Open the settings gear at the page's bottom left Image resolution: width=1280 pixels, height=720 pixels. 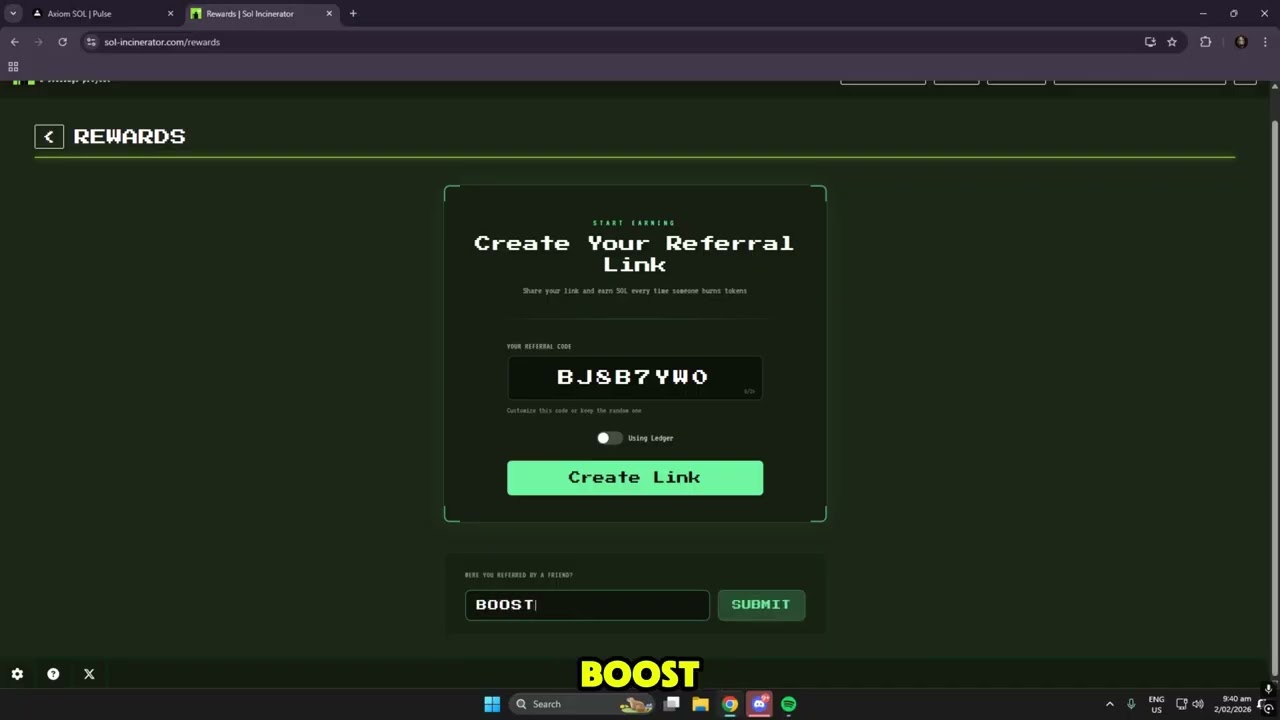[x=17, y=674]
